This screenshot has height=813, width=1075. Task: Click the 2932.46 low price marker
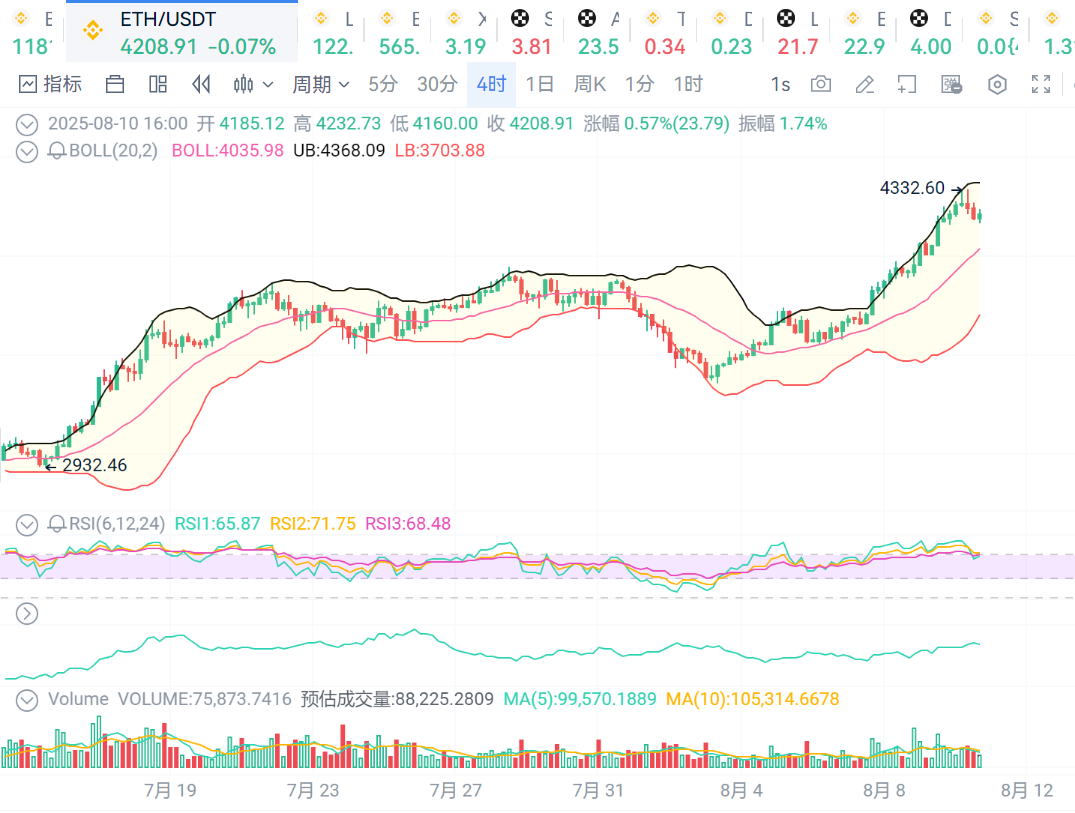tap(95, 465)
